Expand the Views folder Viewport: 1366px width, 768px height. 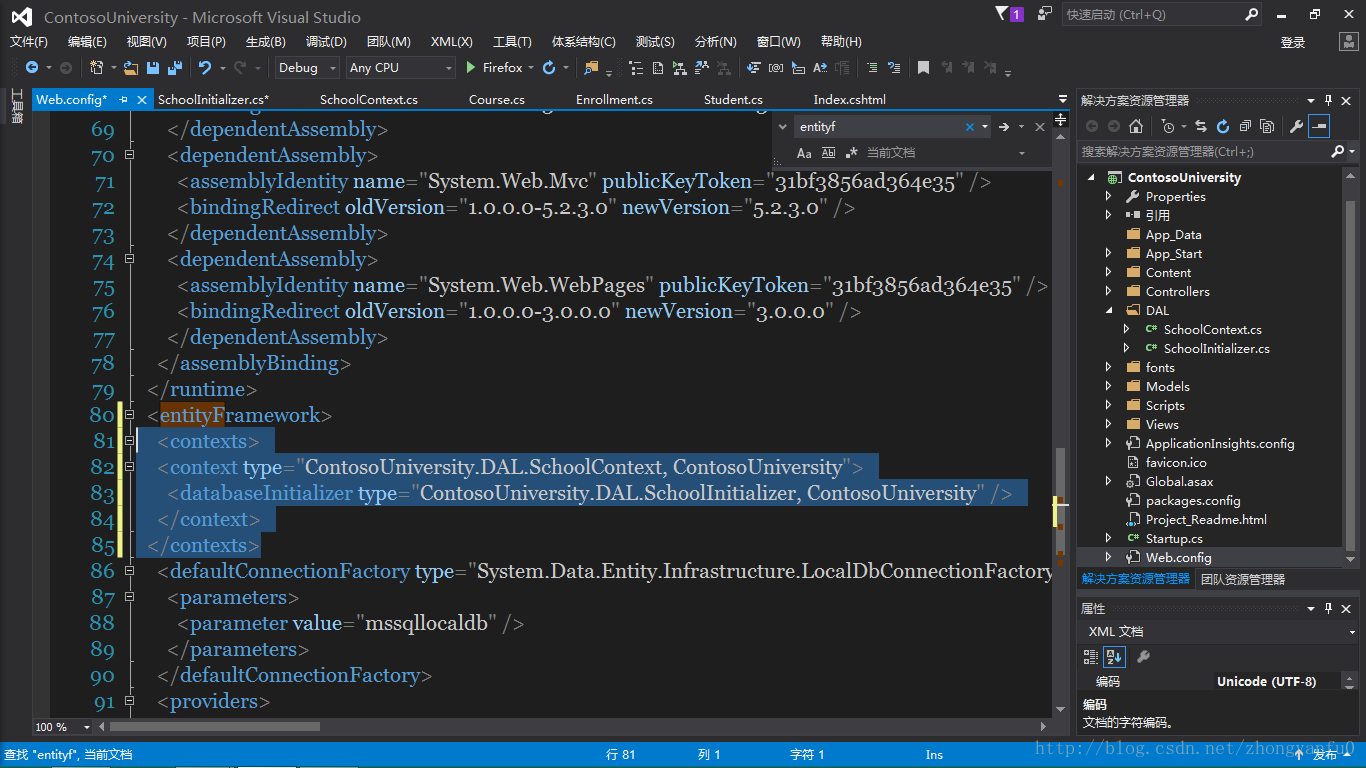click(x=1108, y=425)
